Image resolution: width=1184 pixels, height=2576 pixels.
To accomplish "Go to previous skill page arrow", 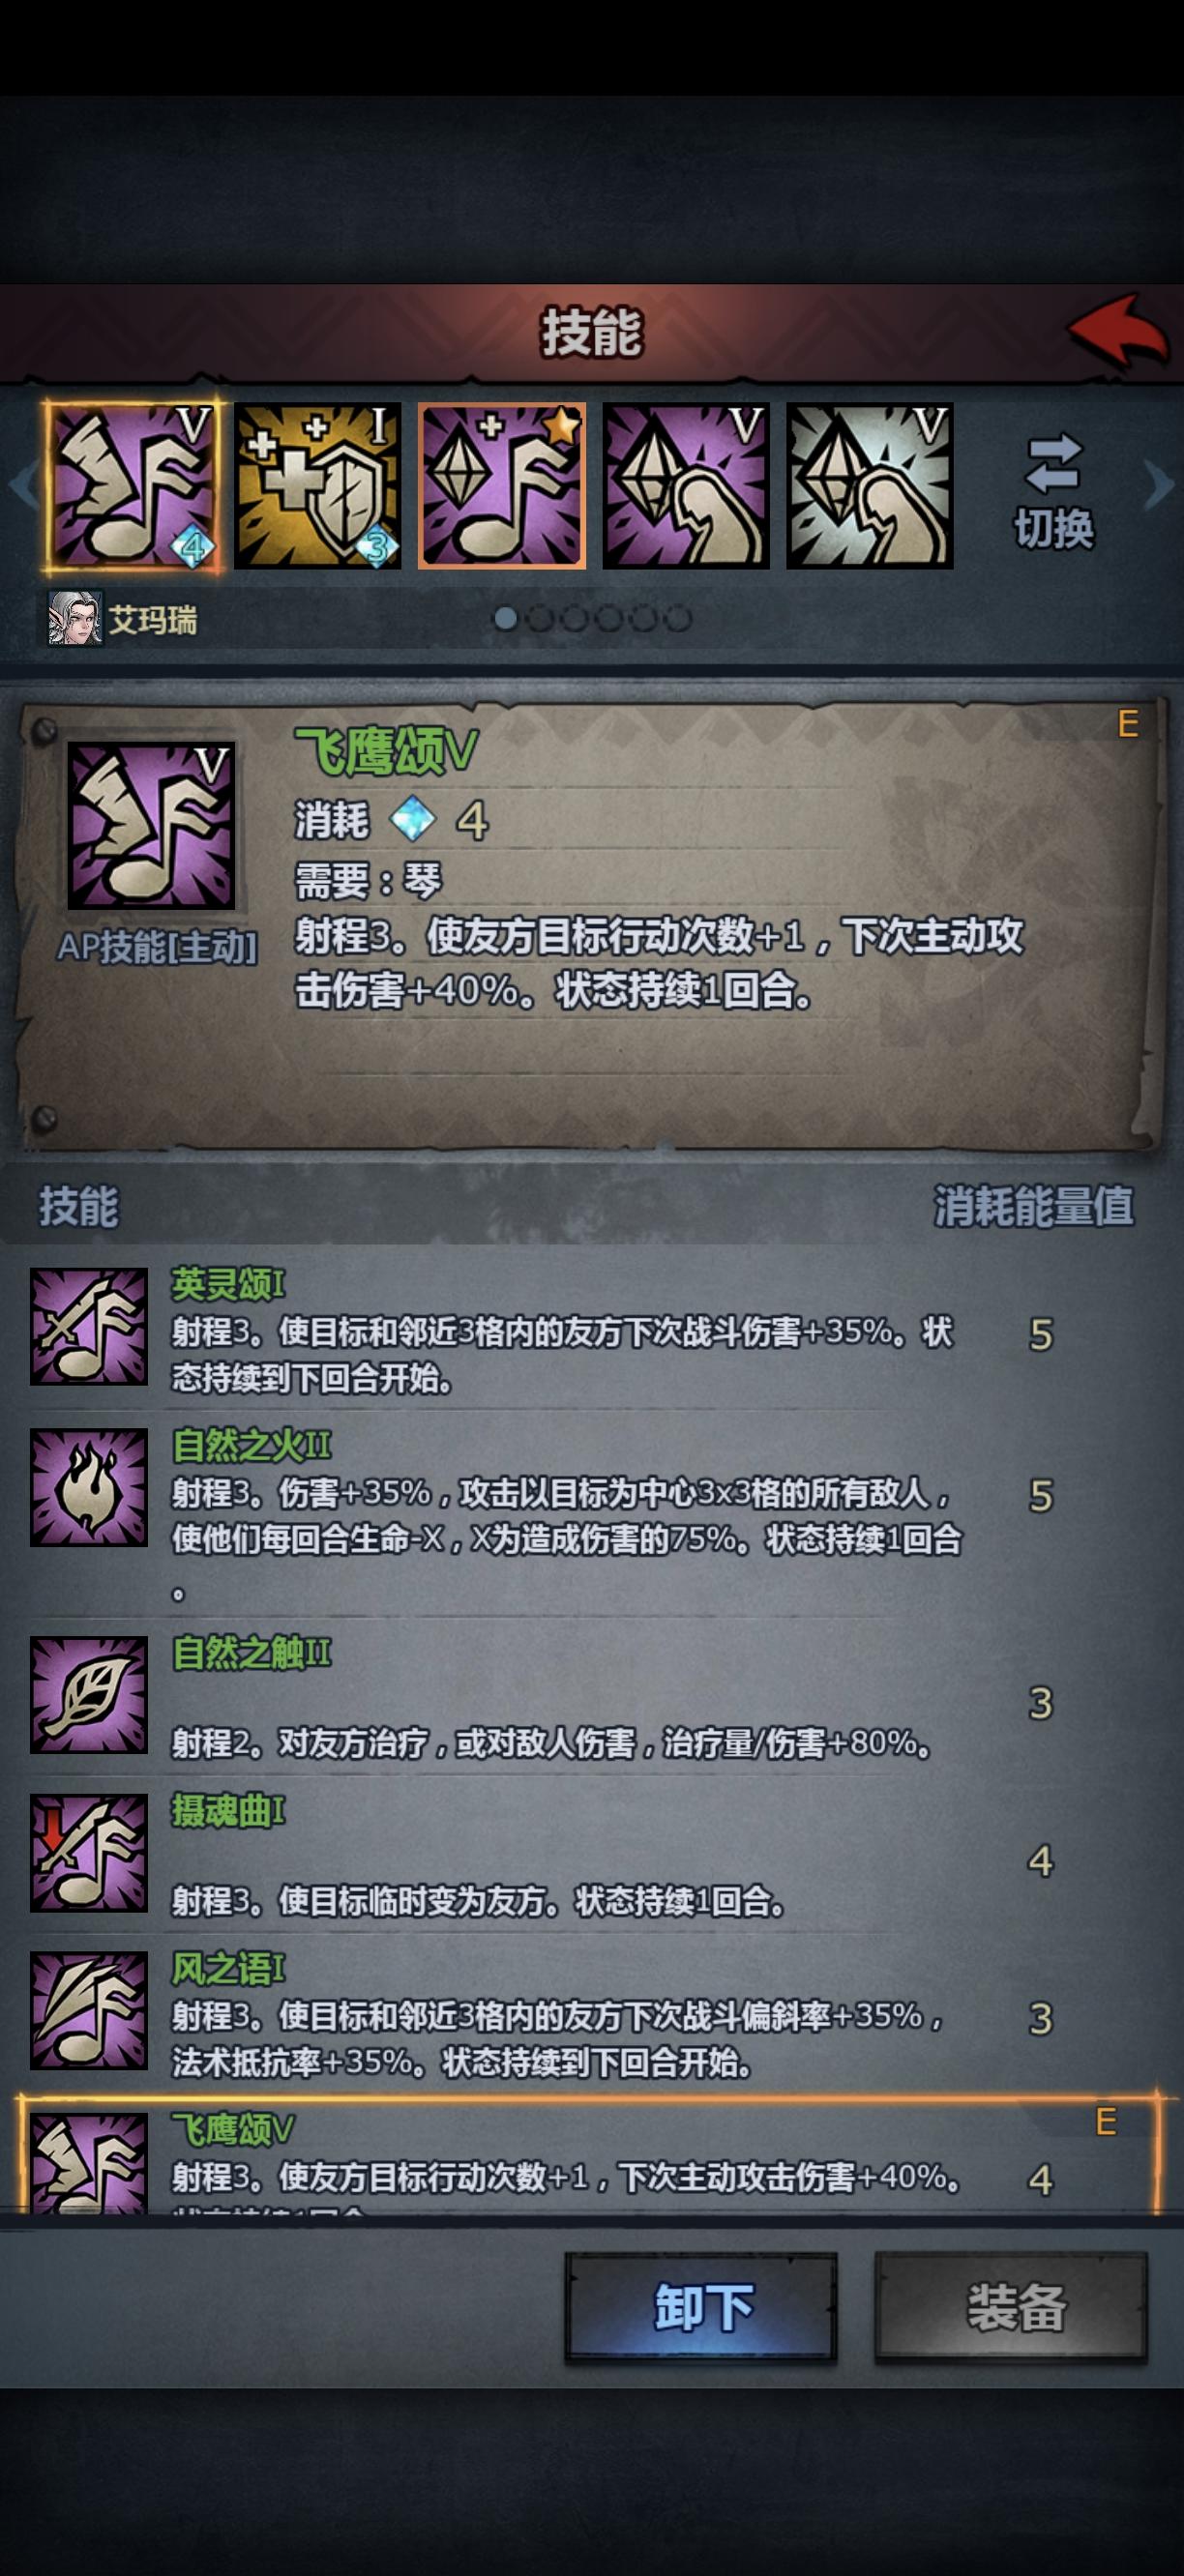I will [x=22, y=486].
